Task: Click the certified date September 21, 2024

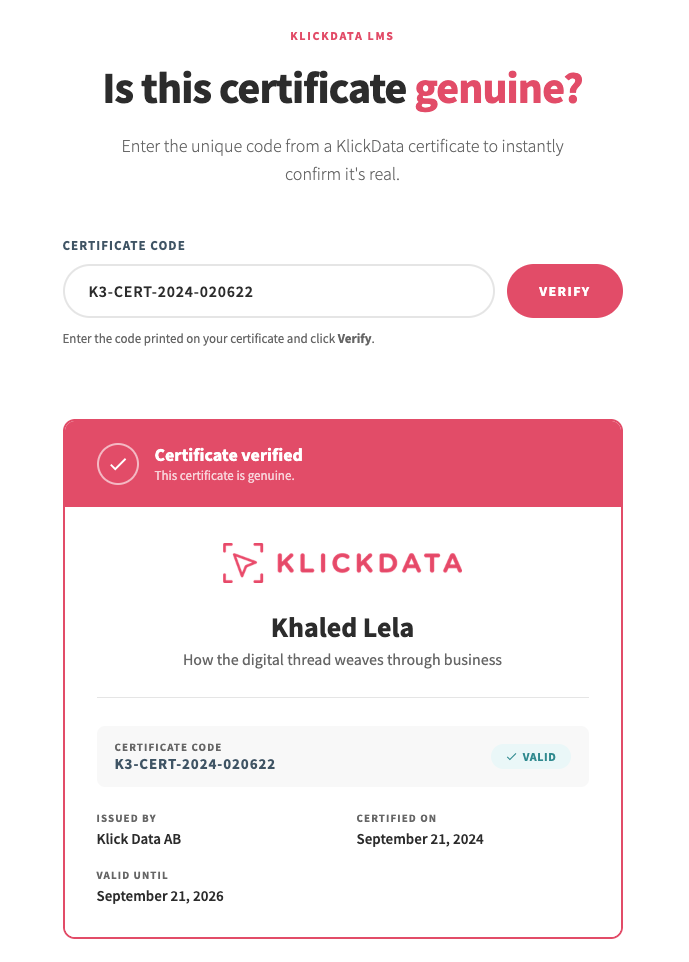Action: pyautogui.click(x=420, y=839)
